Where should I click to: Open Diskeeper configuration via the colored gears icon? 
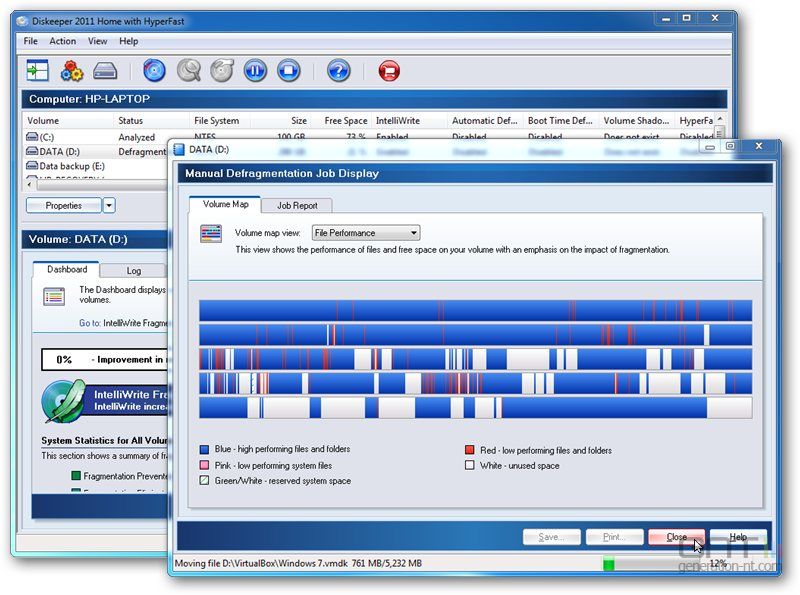71,70
